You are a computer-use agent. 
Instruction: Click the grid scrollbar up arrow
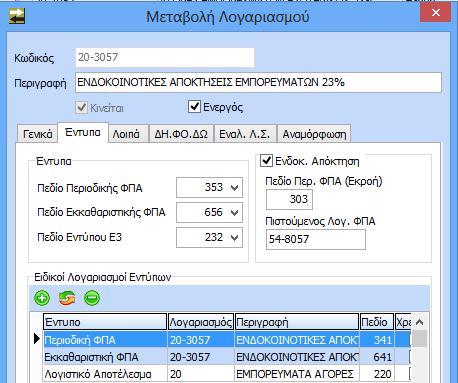point(420,322)
